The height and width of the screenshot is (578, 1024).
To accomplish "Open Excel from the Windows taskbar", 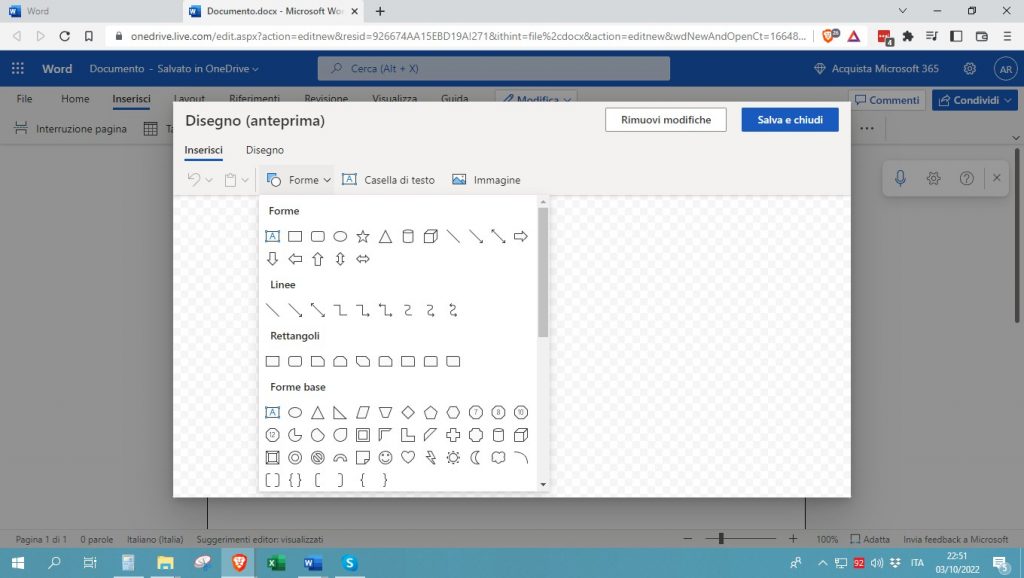I will (275, 563).
